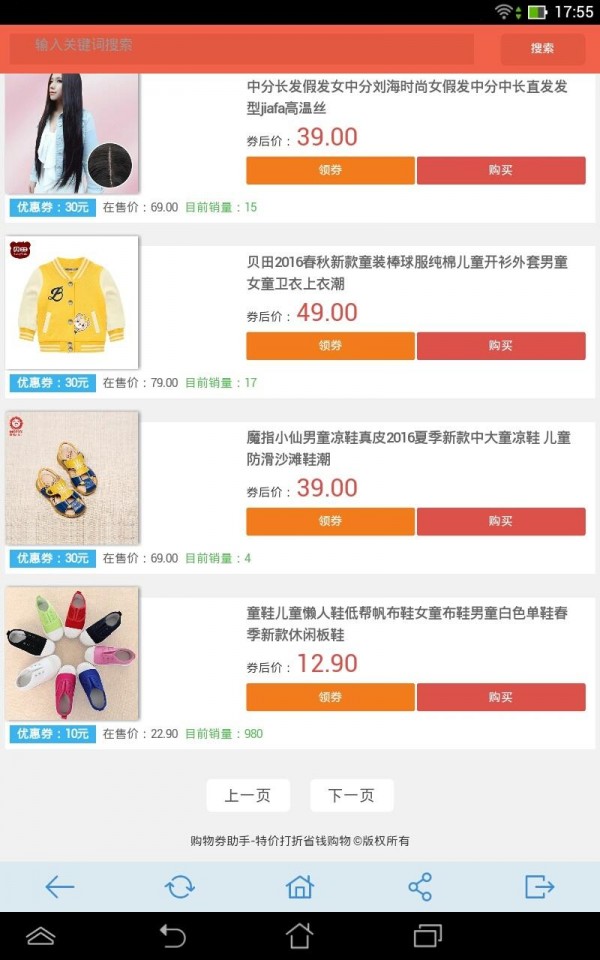Open the yellow jacket product title link
Screen dimensions: 600x960
pyautogui.click(x=407, y=273)
